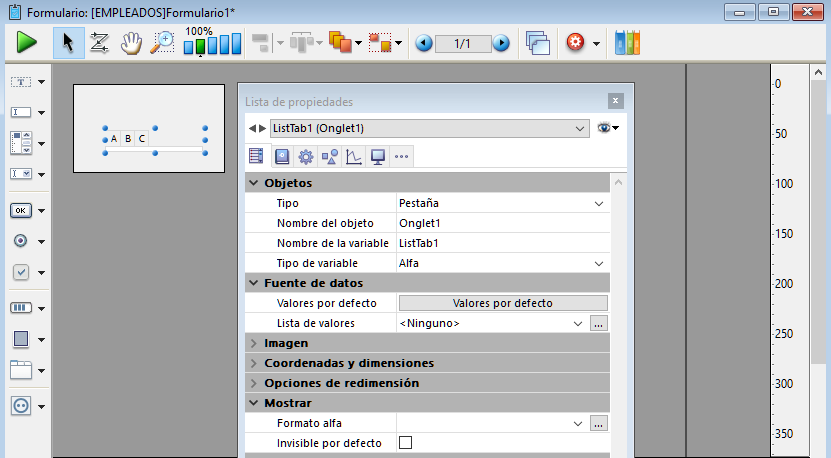Click ellipsis button next to 'Lista de valores'
The height and width of the screenshot is (458, 831).
[x=598, y=323]
